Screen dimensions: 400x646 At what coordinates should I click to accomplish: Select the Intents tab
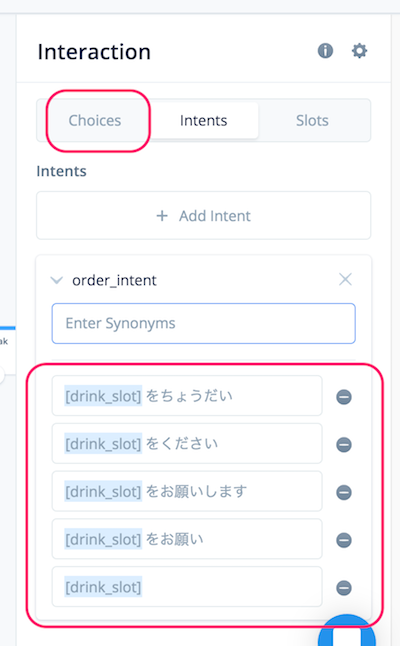click(x=204, y=121)
